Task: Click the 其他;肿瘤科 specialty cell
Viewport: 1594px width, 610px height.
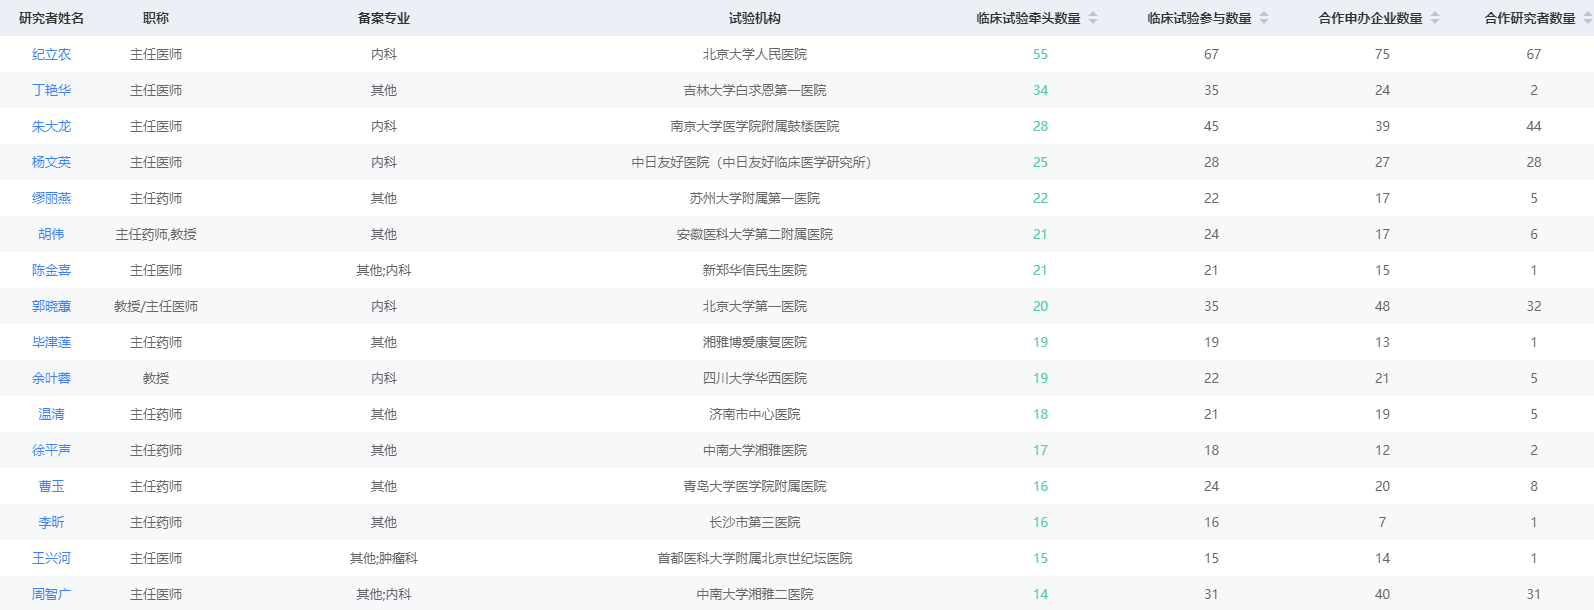Action: [384, 558]
